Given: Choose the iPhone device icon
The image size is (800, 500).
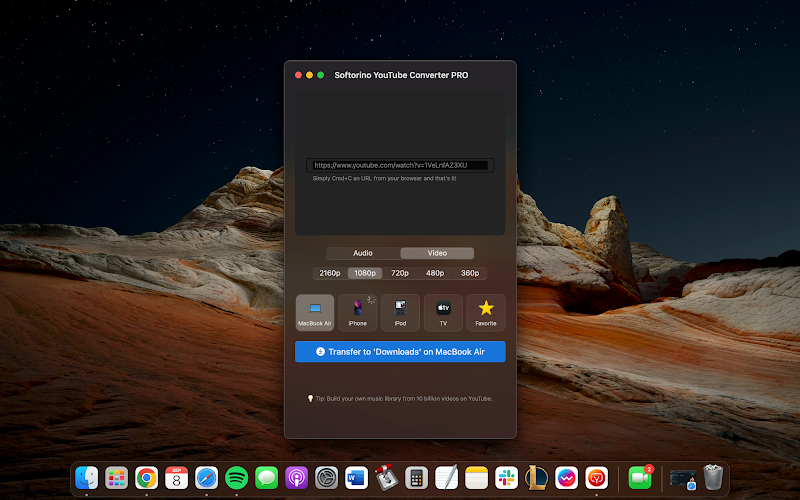Looking at the screenshot, I should (x=358, y=312).
